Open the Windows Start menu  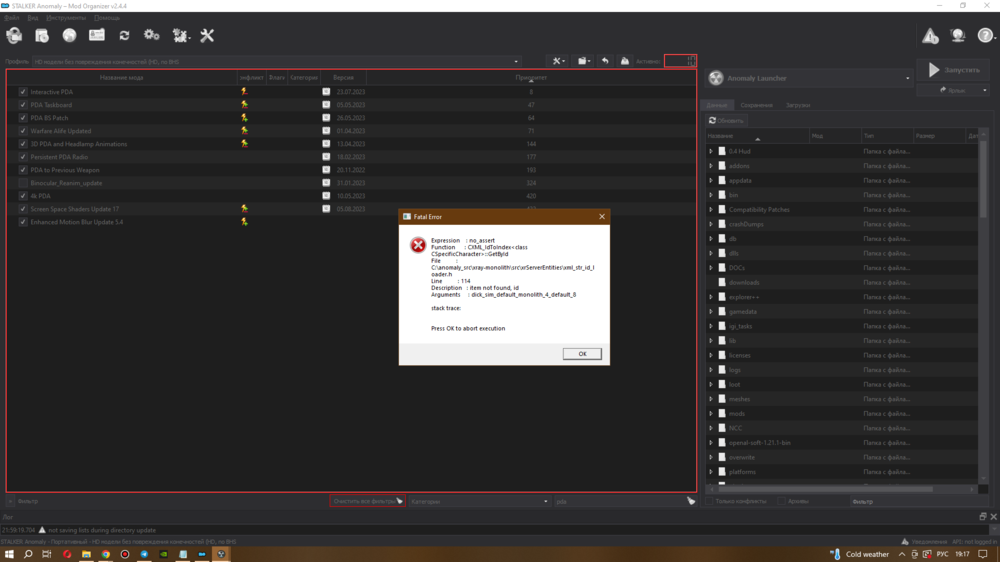tap(9, 554)
